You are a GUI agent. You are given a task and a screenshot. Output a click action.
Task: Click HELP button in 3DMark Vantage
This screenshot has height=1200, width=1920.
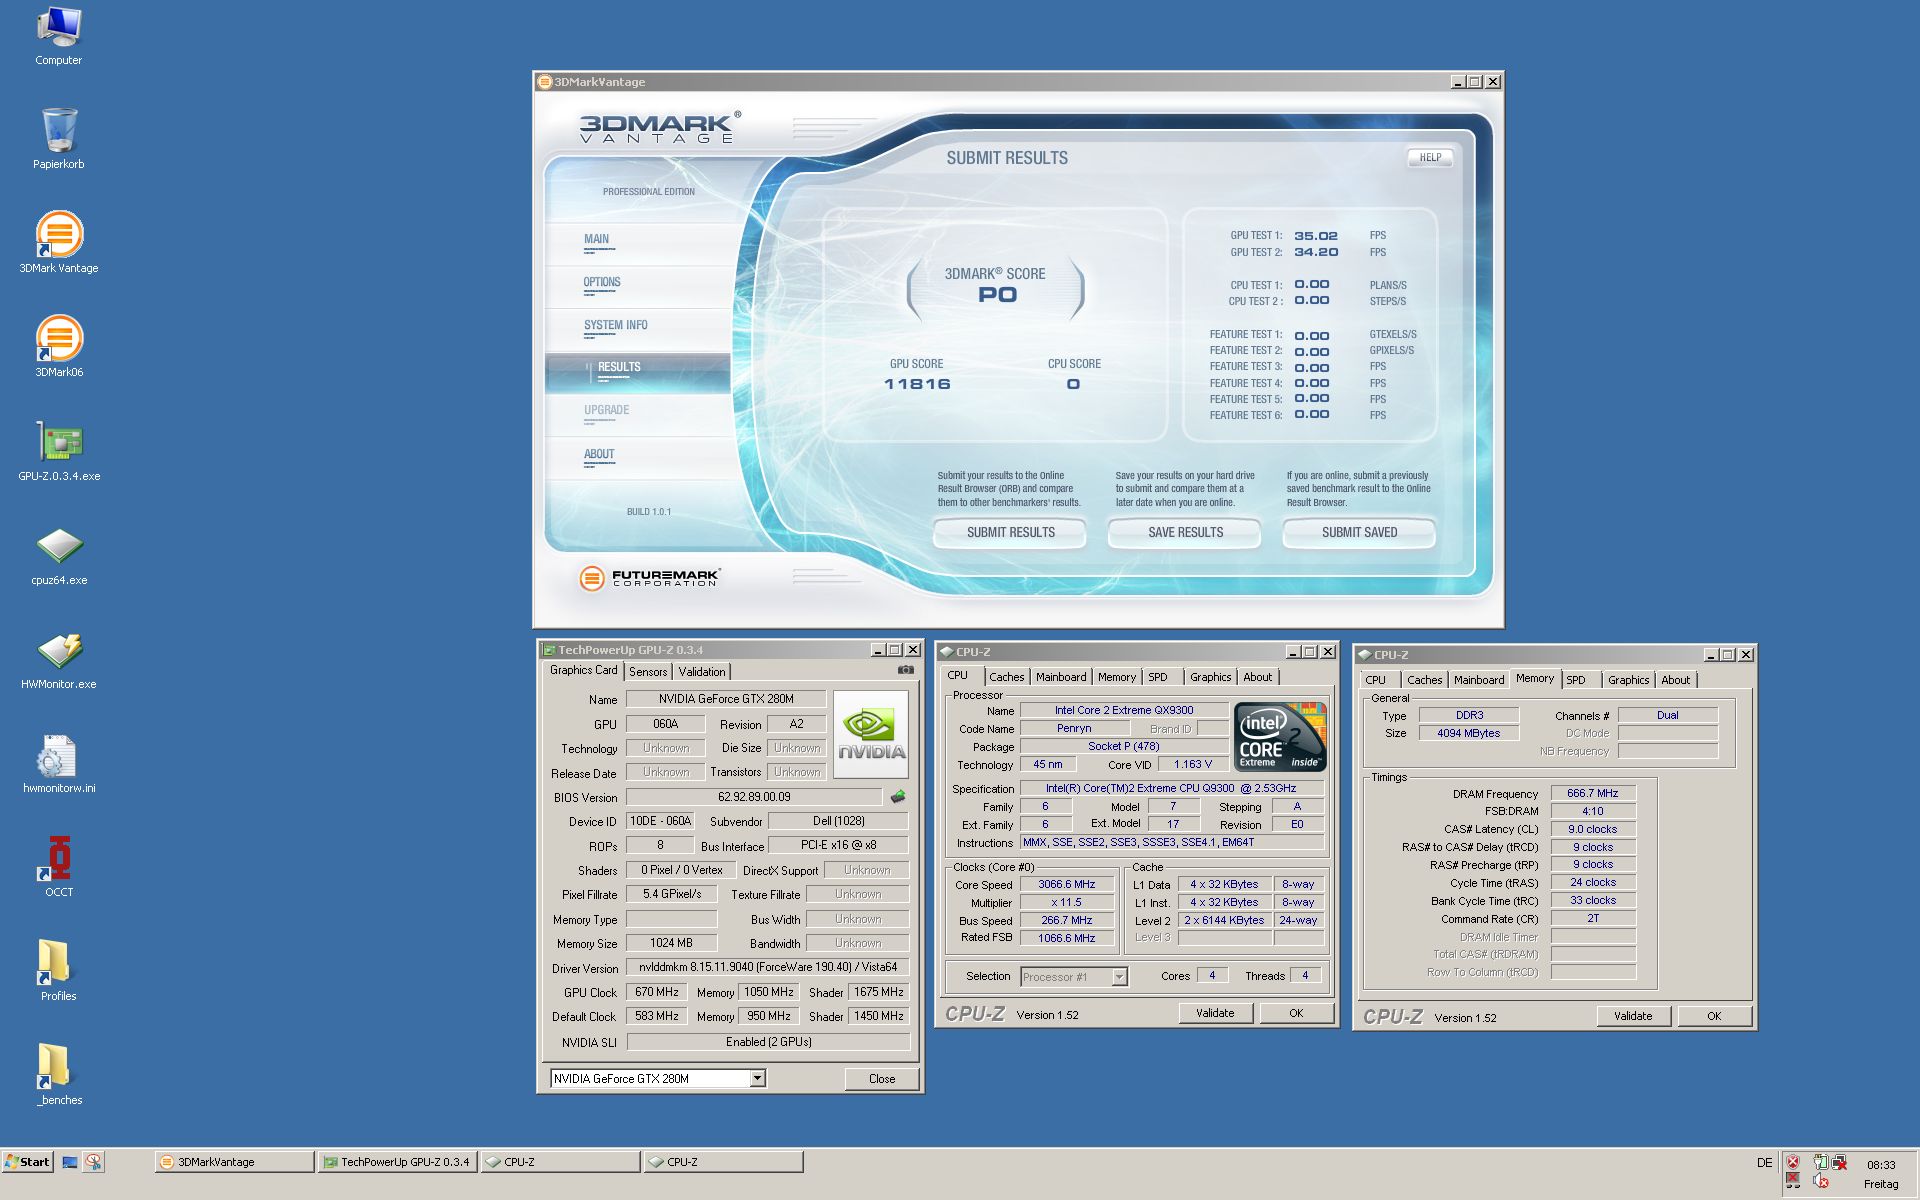pos(1430,158)
